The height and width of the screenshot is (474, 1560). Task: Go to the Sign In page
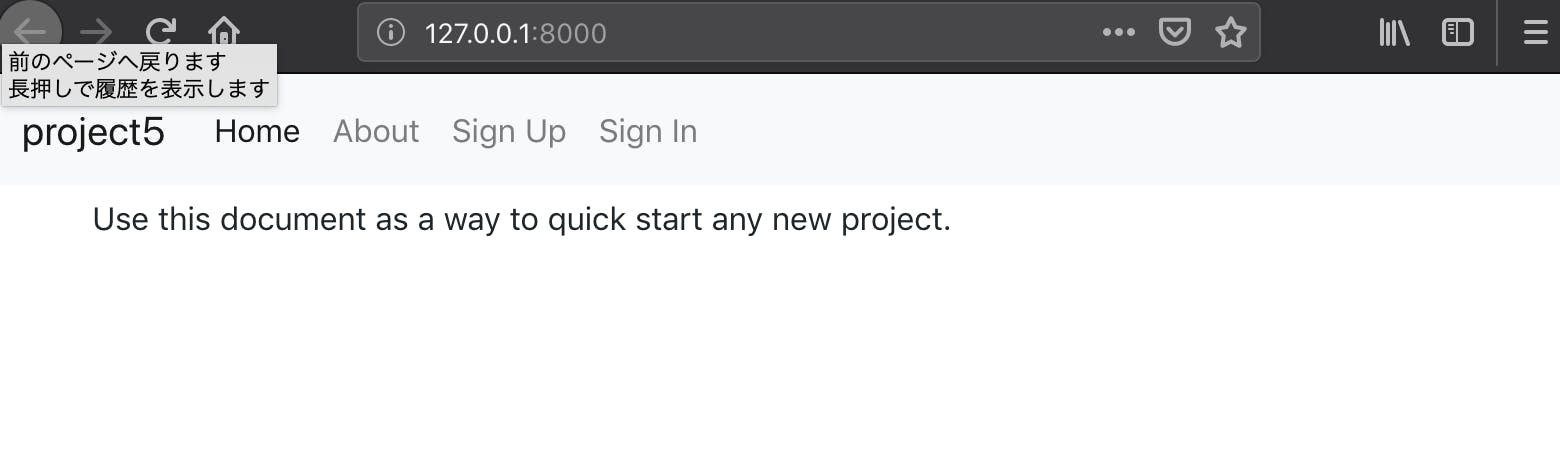coord(648,132)
